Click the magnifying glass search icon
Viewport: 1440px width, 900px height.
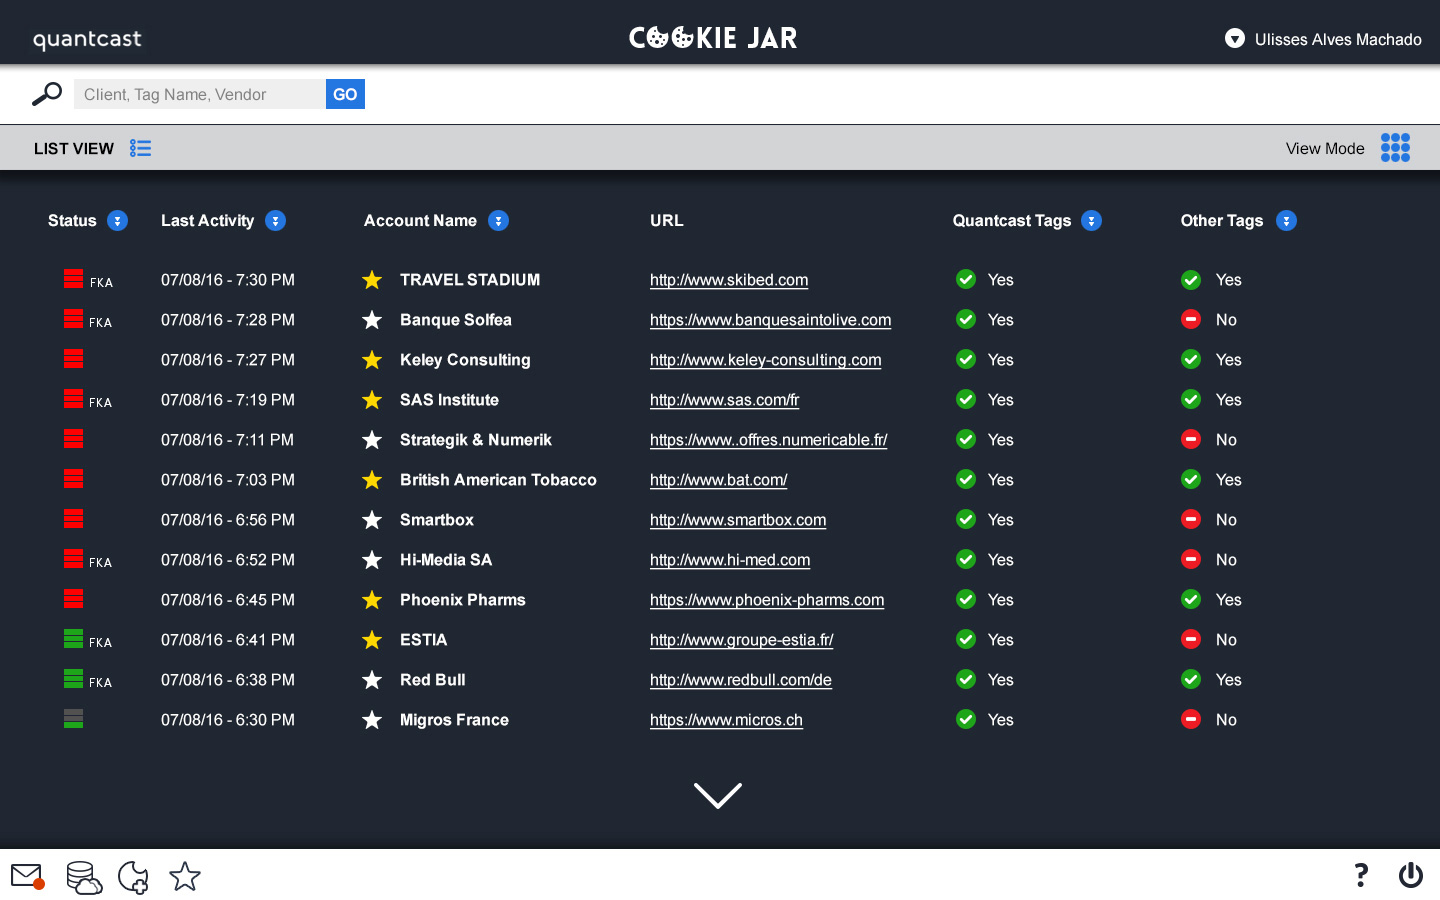coord(46,94)
